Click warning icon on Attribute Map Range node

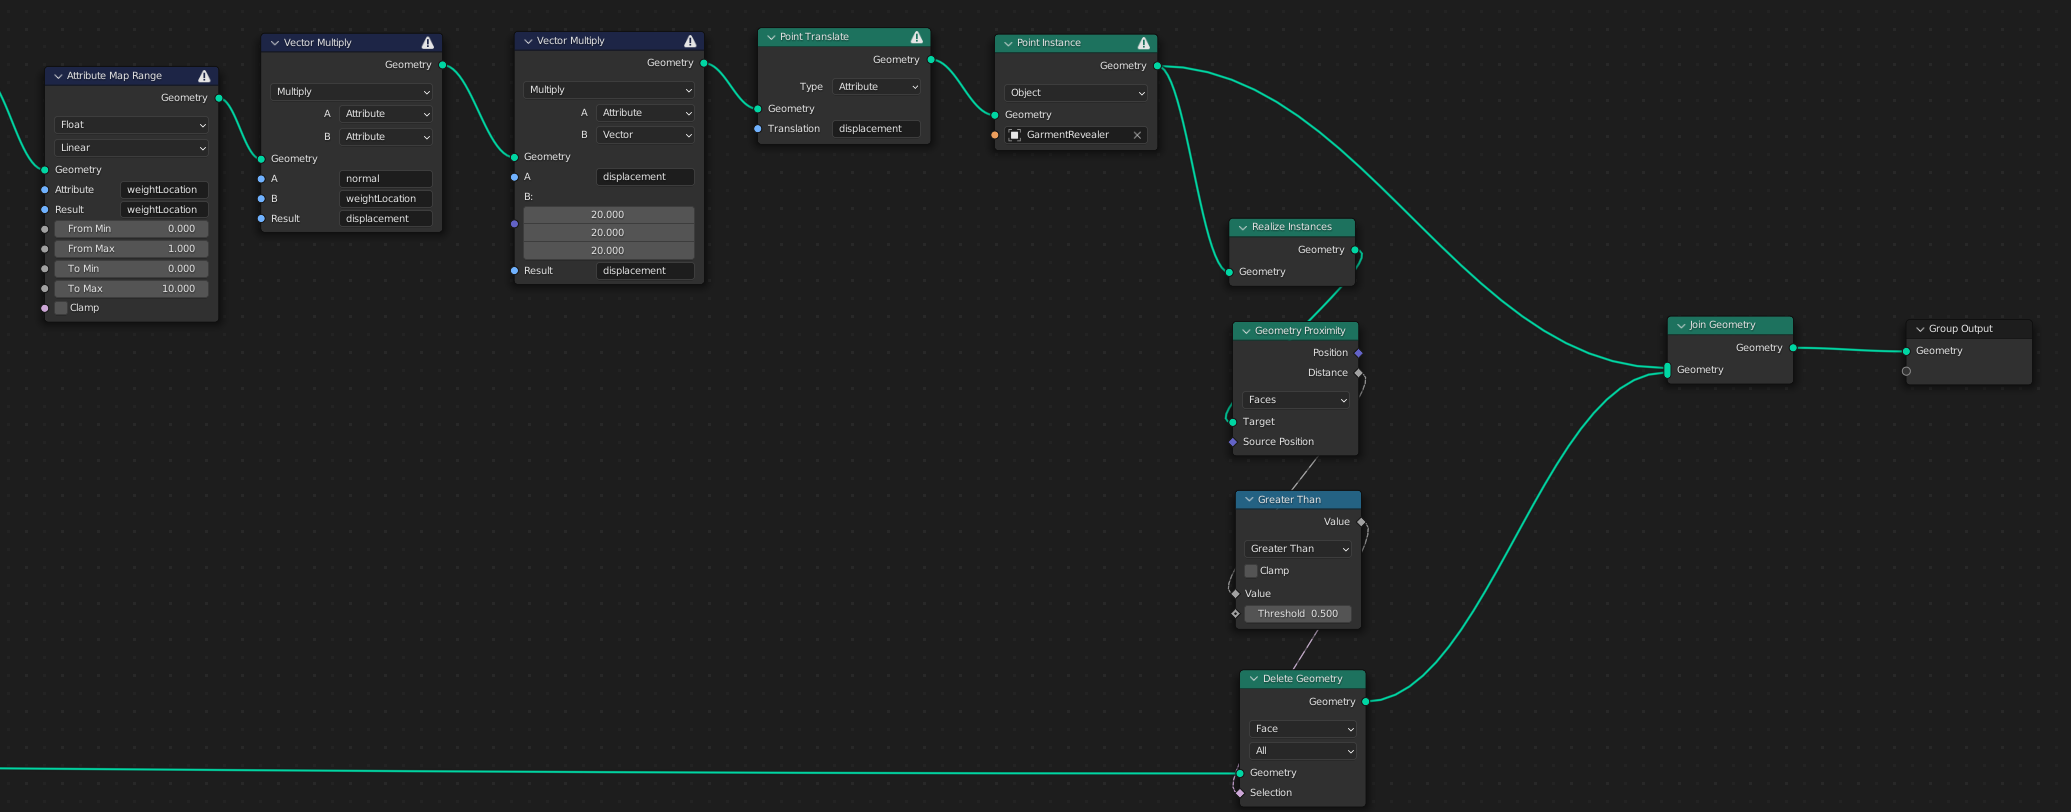(x=204, y=76)
